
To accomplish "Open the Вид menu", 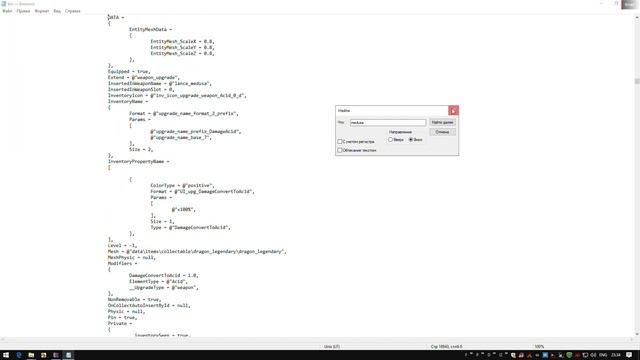I will coord(57,11).
